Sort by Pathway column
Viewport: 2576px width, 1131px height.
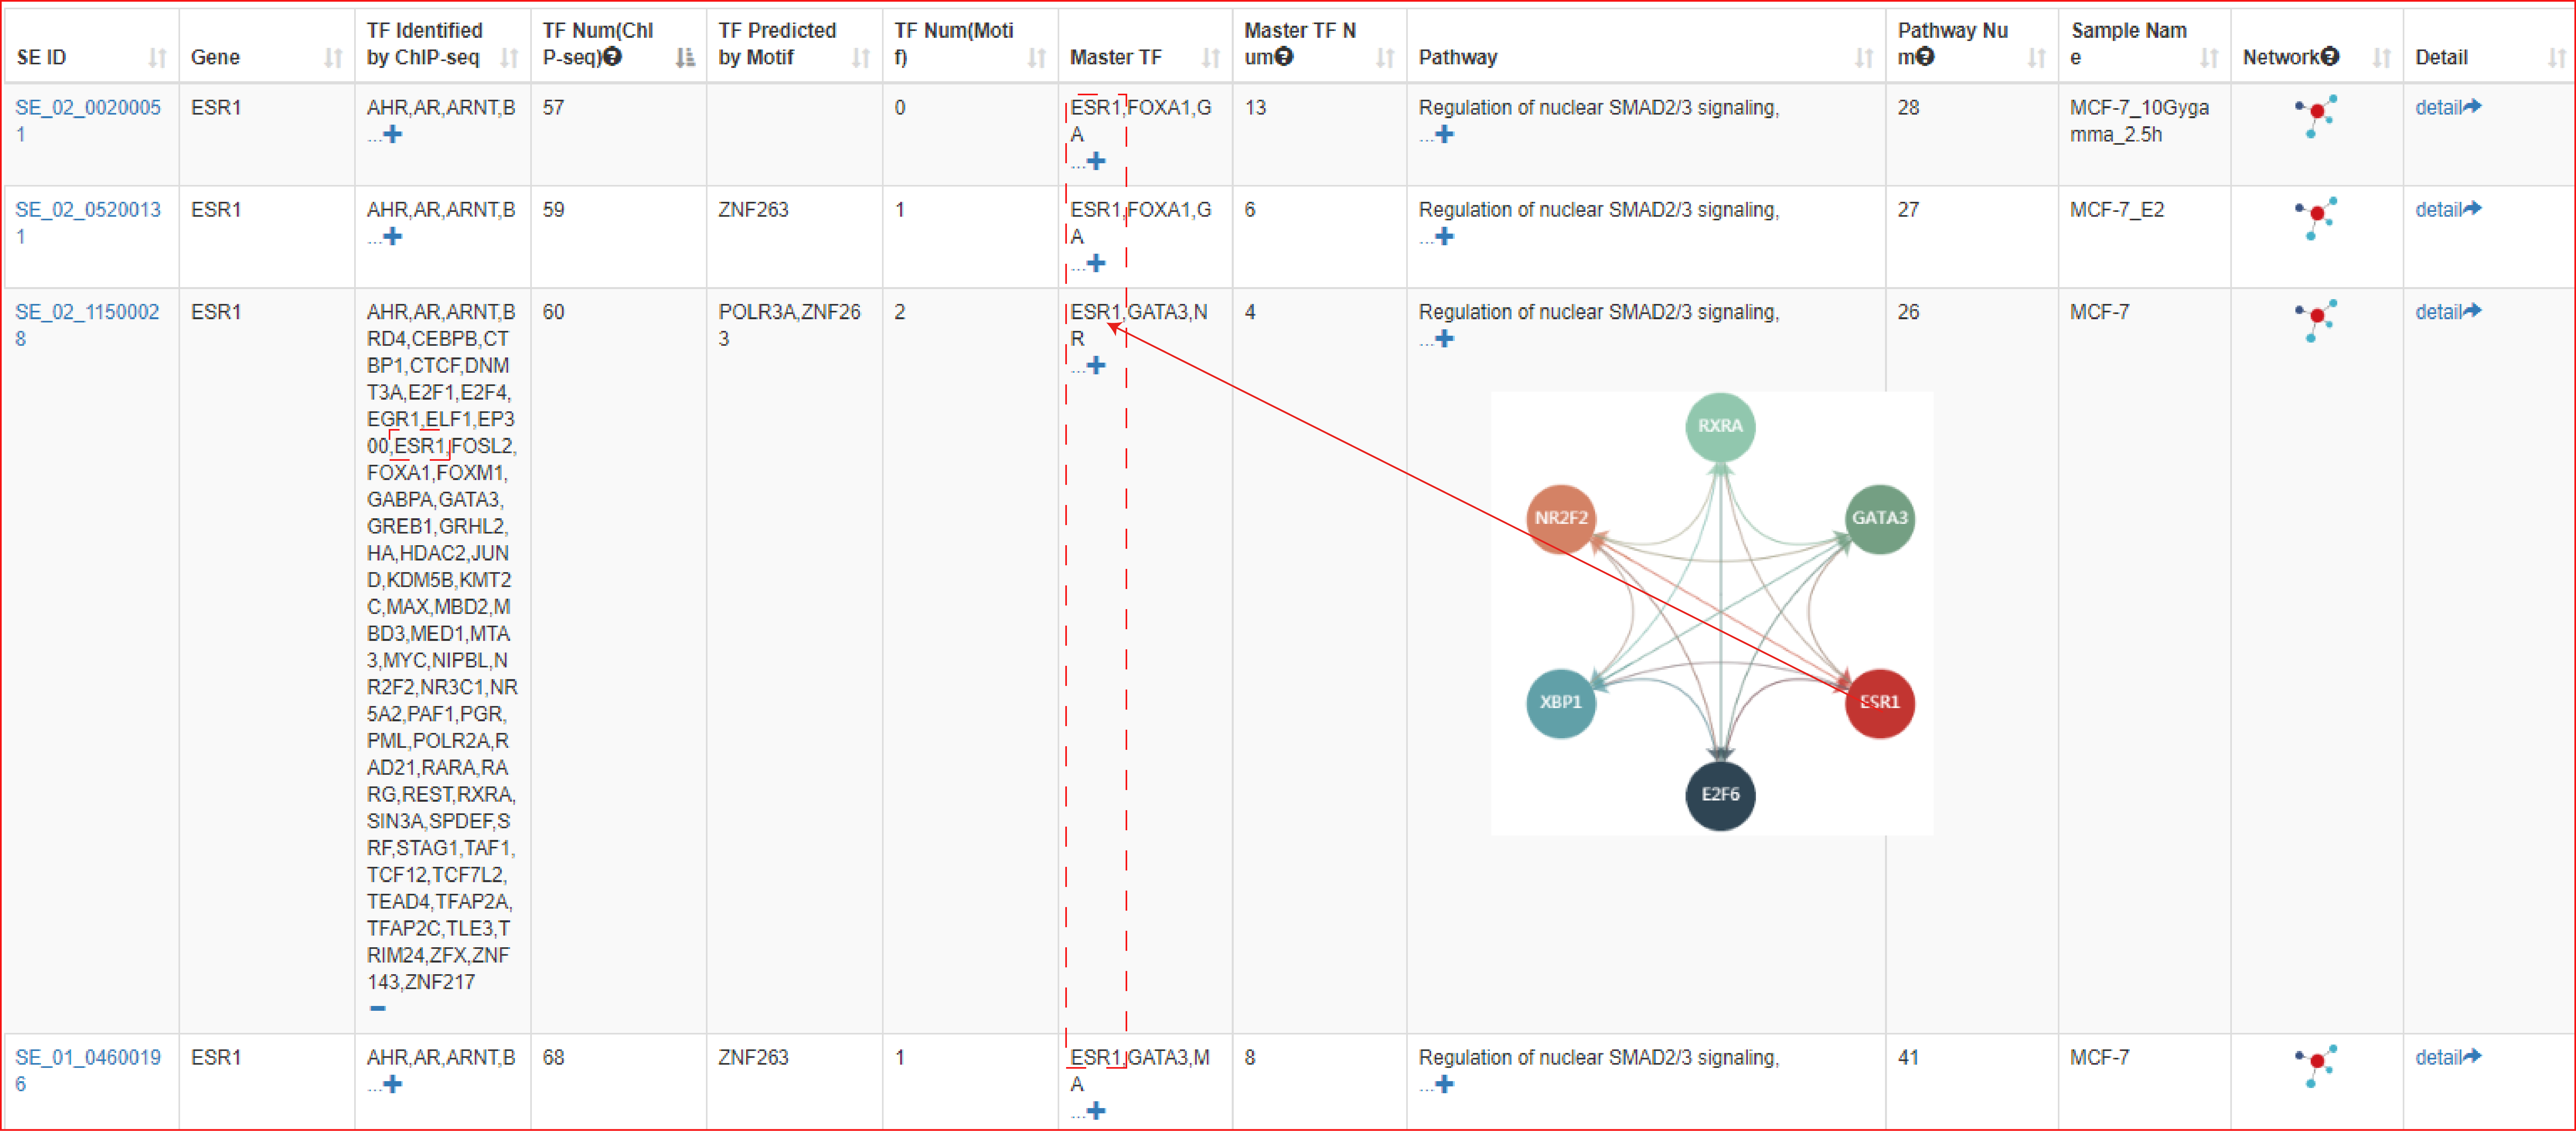point(1864,58)
